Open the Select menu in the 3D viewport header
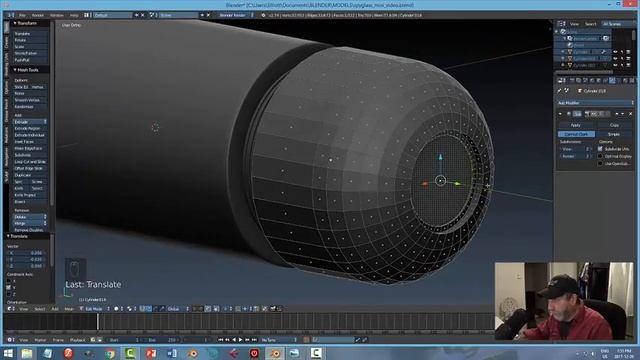This screenshot has width=640, height=360. tap(40, 309)
